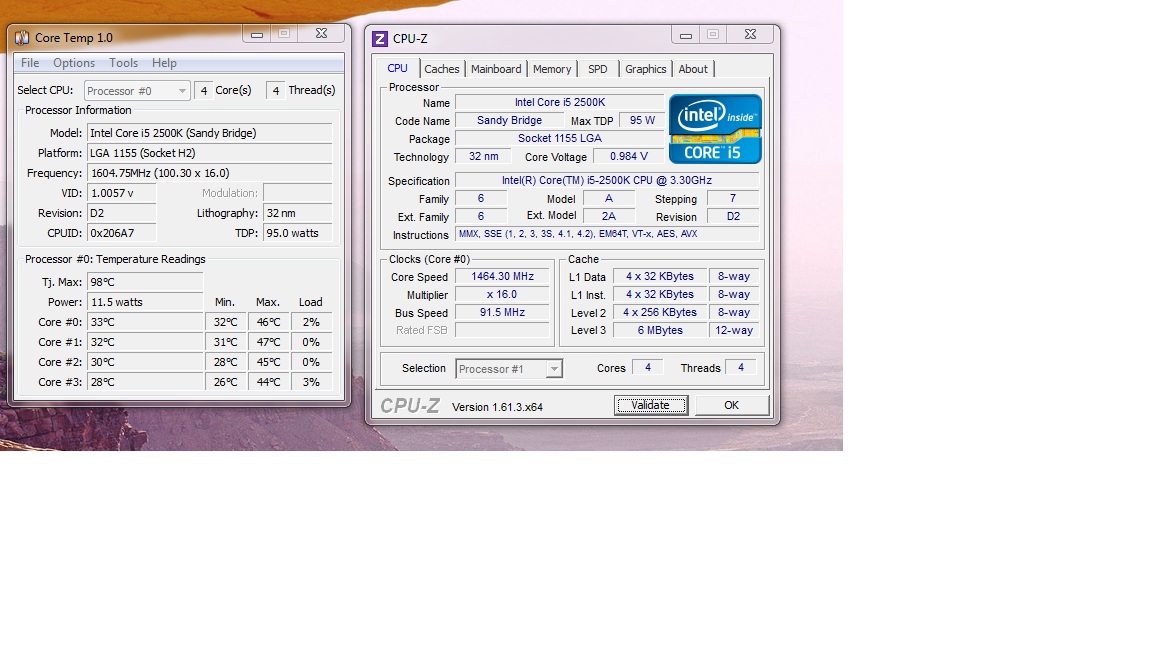1152x648 pixels.
Task: Click the Ext. Model value 2A
Action: 609,216
